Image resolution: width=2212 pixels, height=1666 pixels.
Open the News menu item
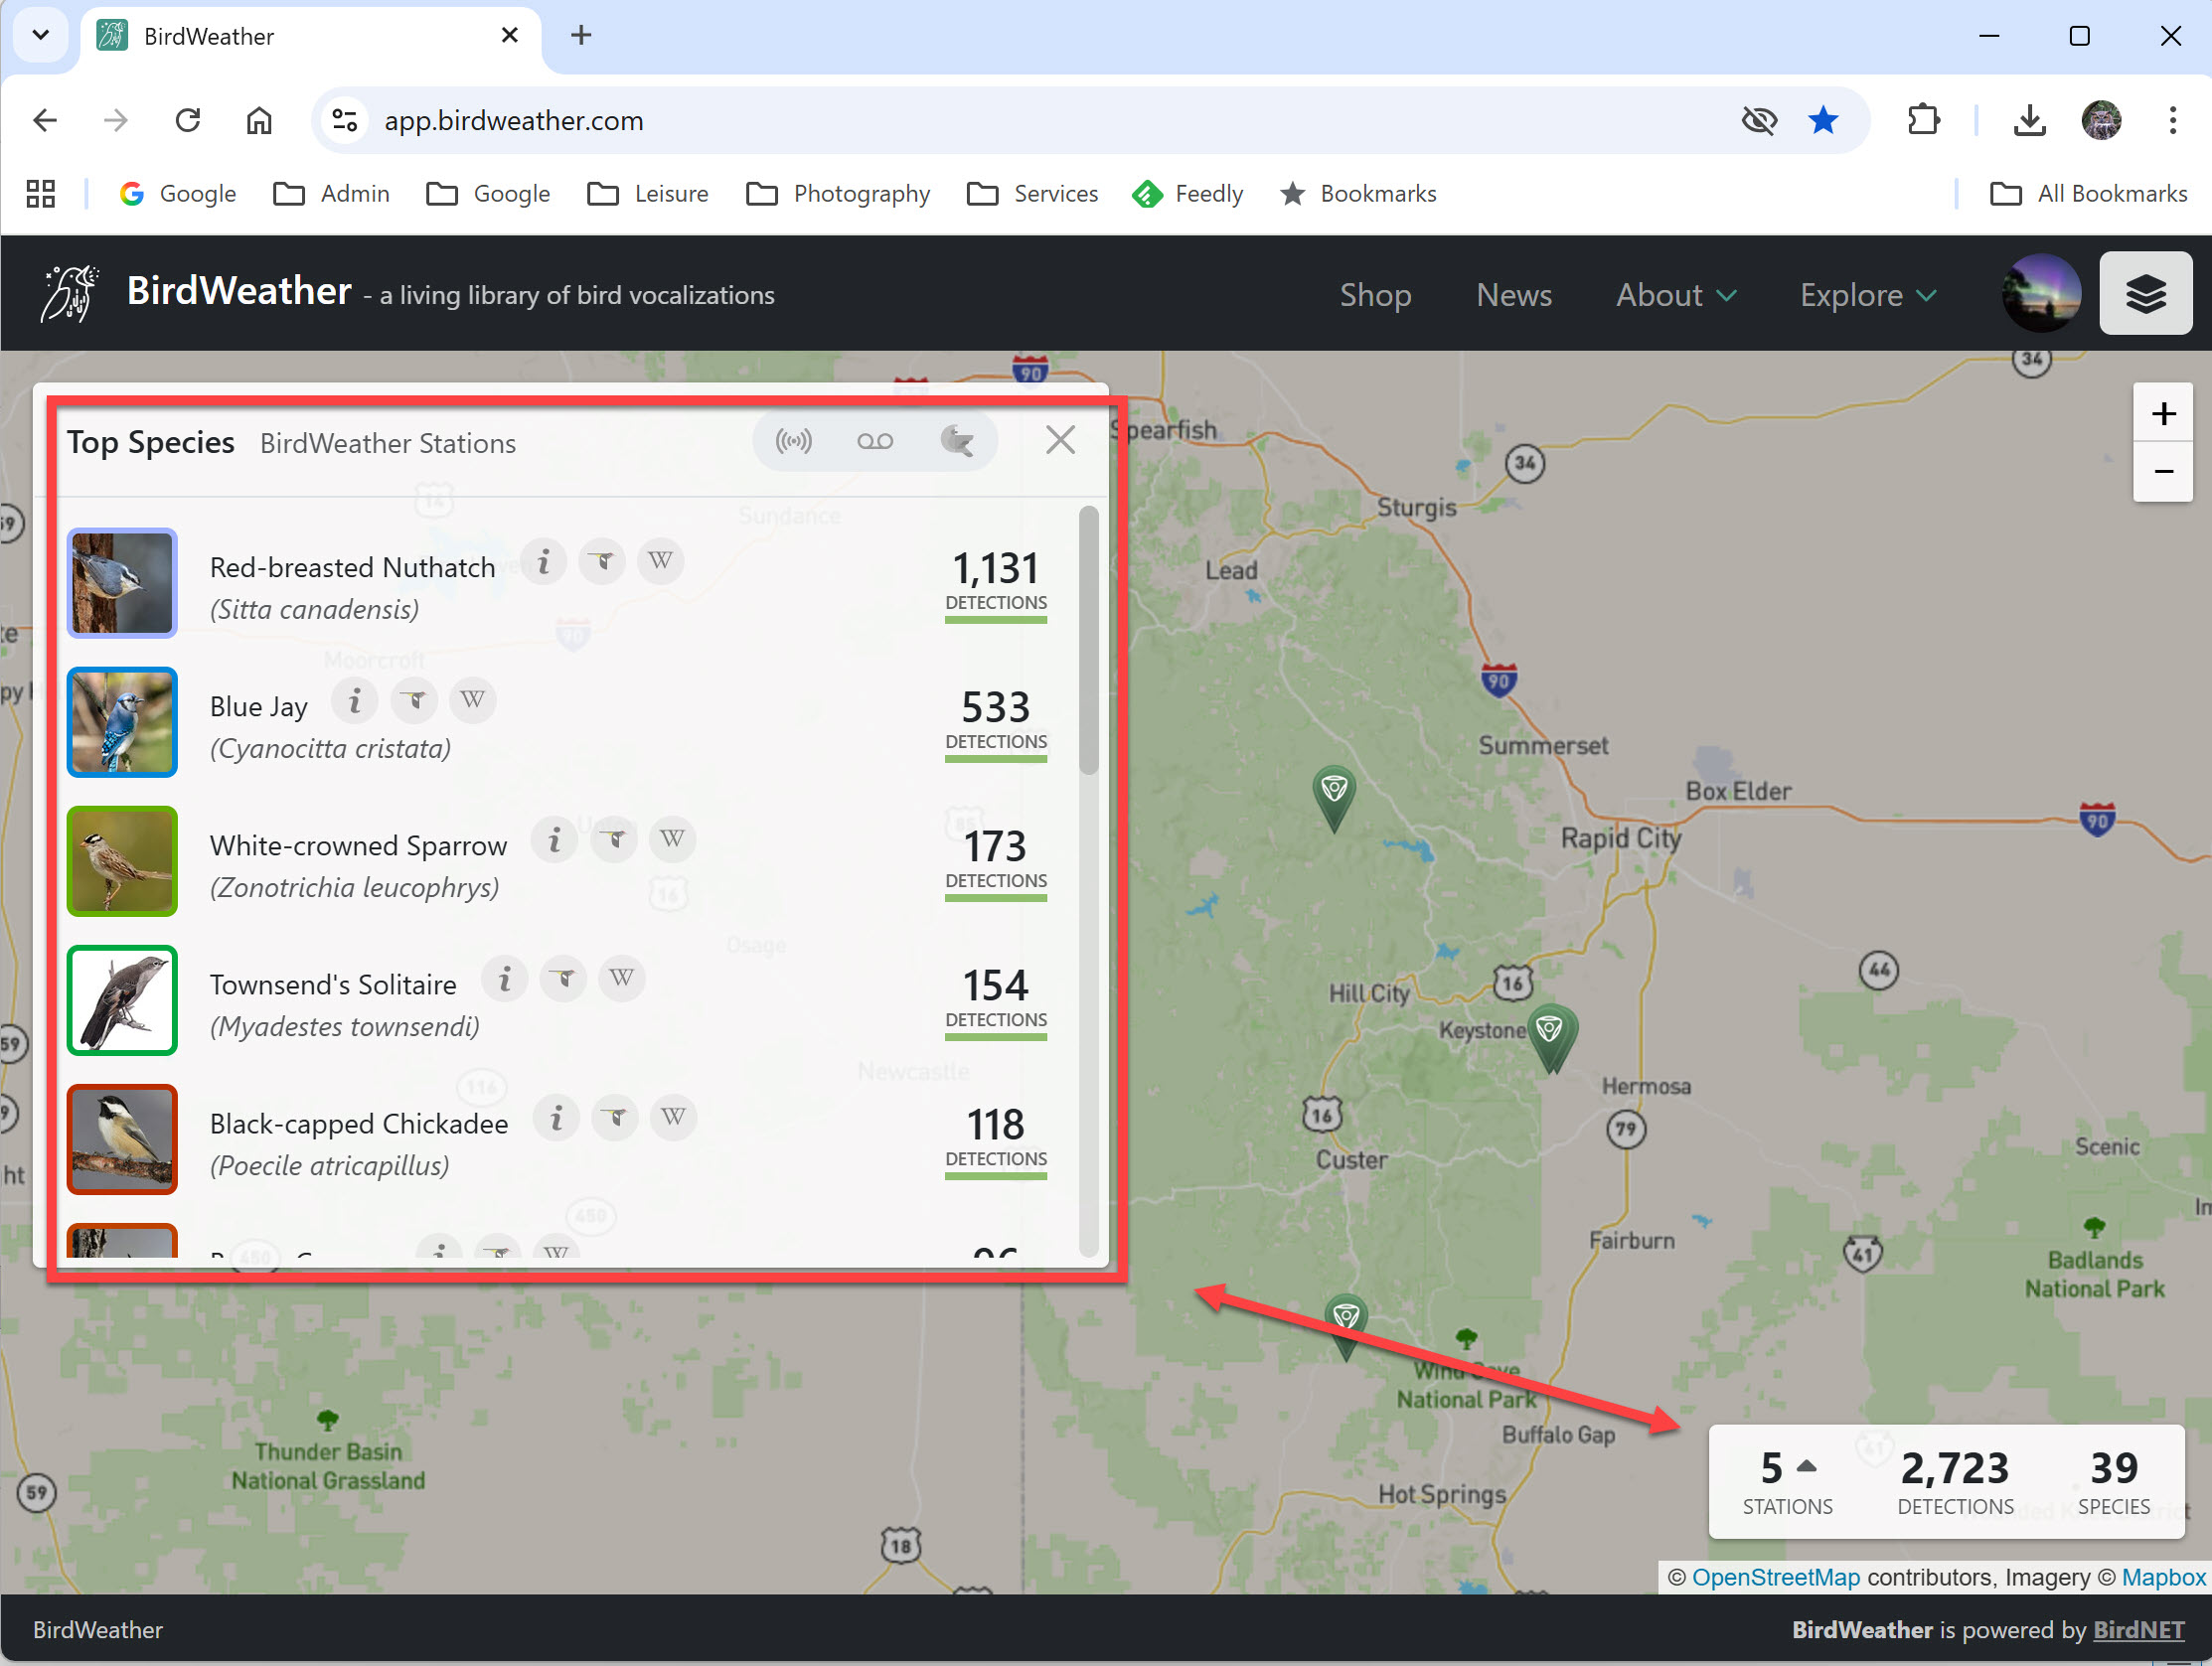(x=1514, y=295)
